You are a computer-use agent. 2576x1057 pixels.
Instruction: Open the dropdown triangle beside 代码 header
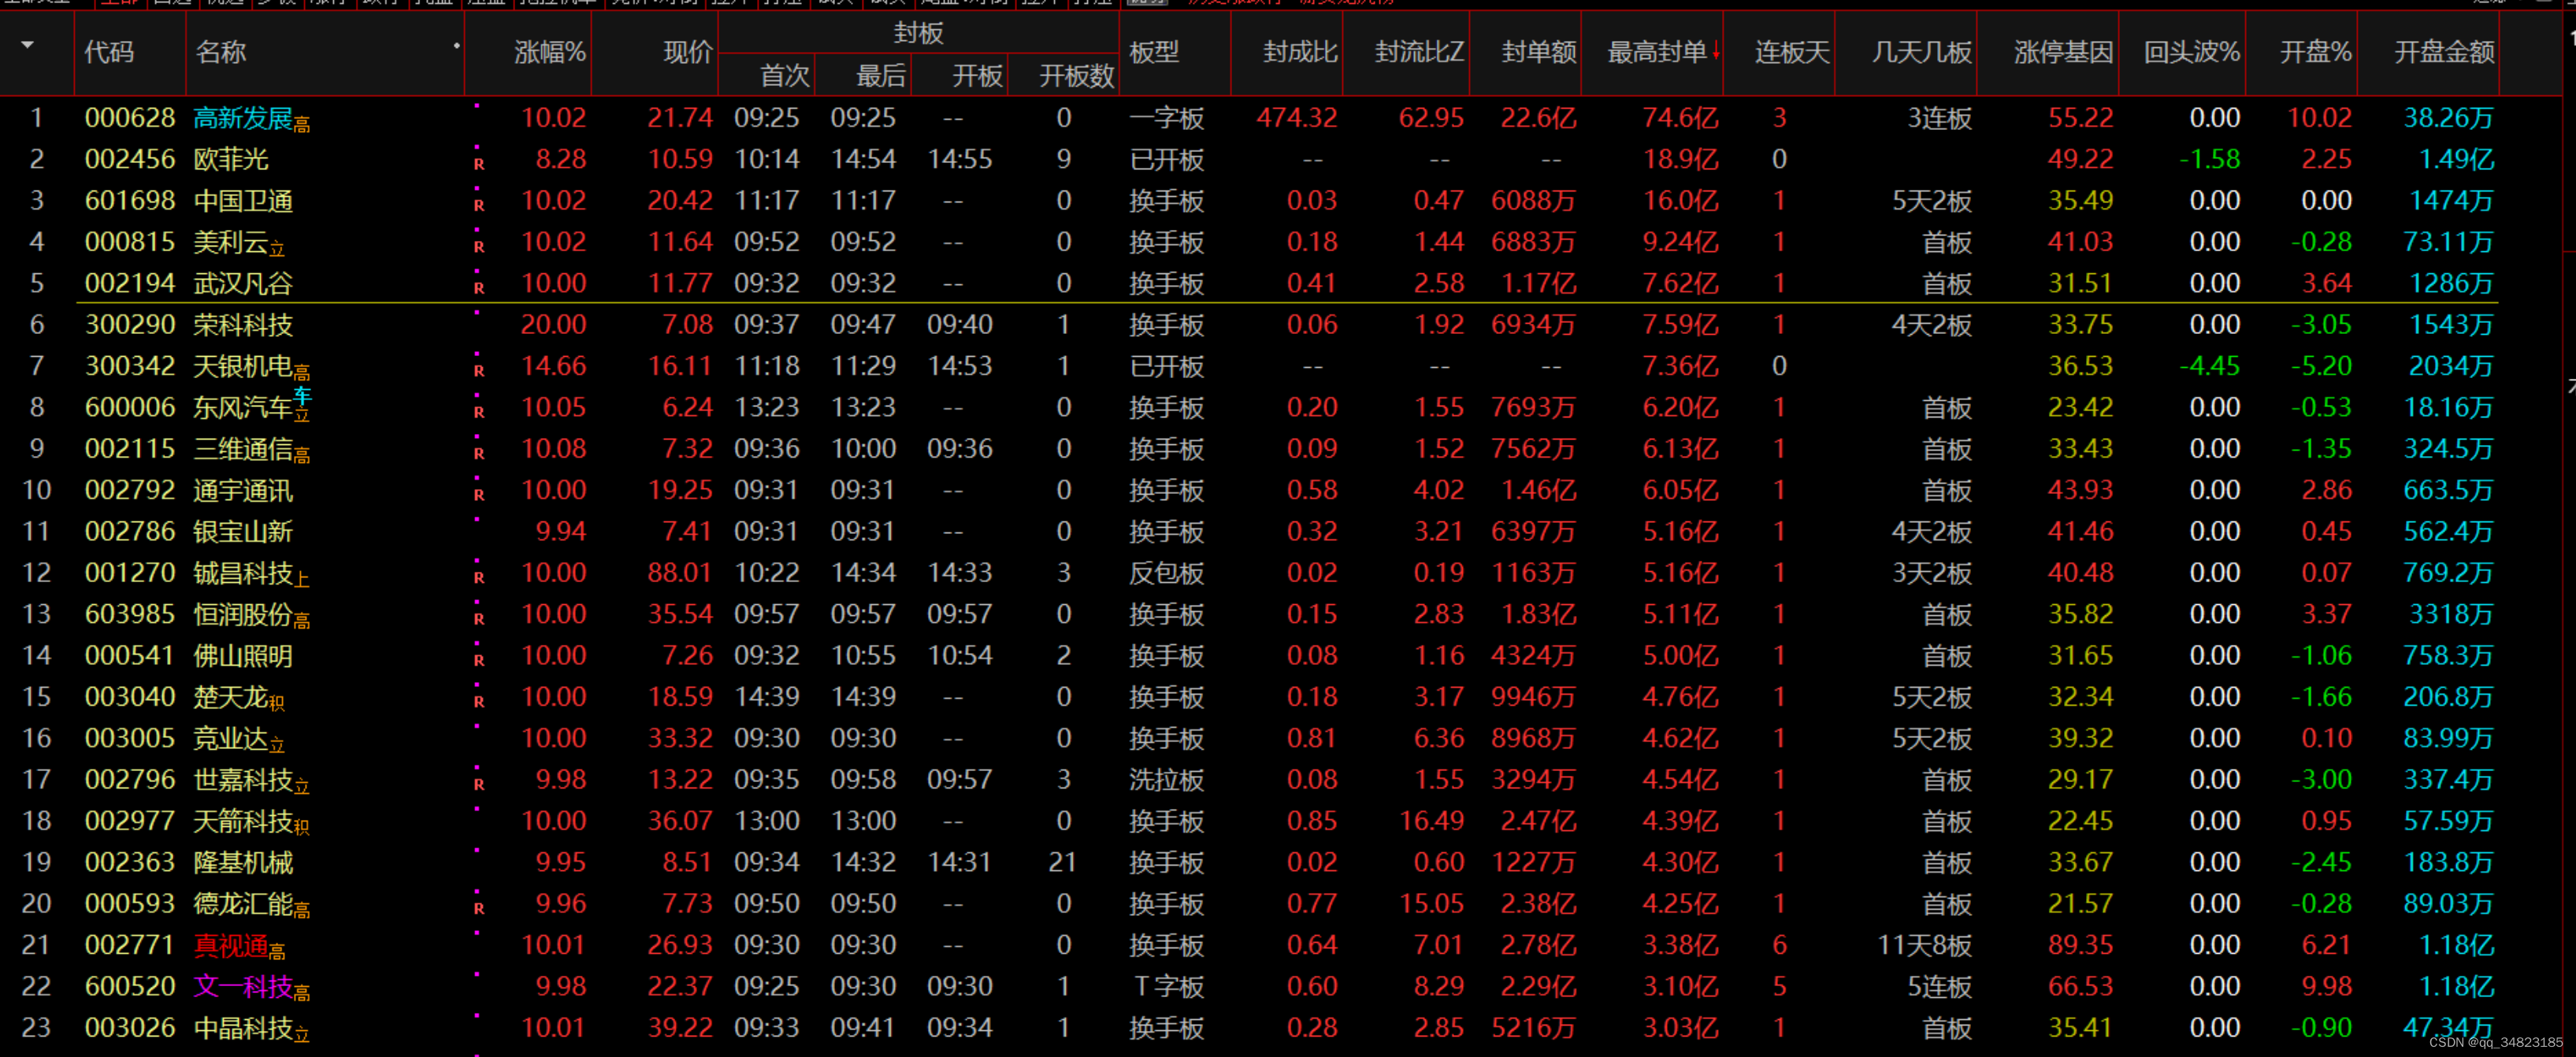tap(28, 46)
